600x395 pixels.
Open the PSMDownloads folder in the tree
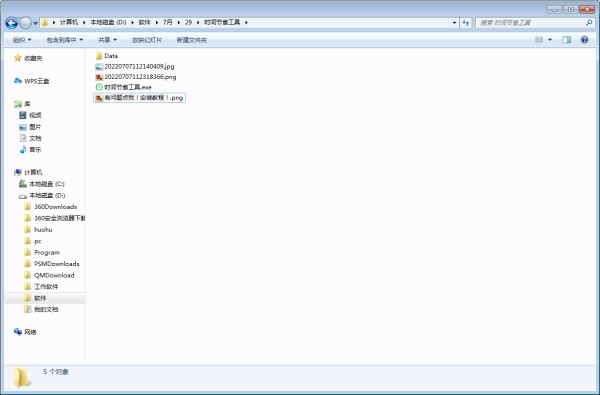coord(52,264)
